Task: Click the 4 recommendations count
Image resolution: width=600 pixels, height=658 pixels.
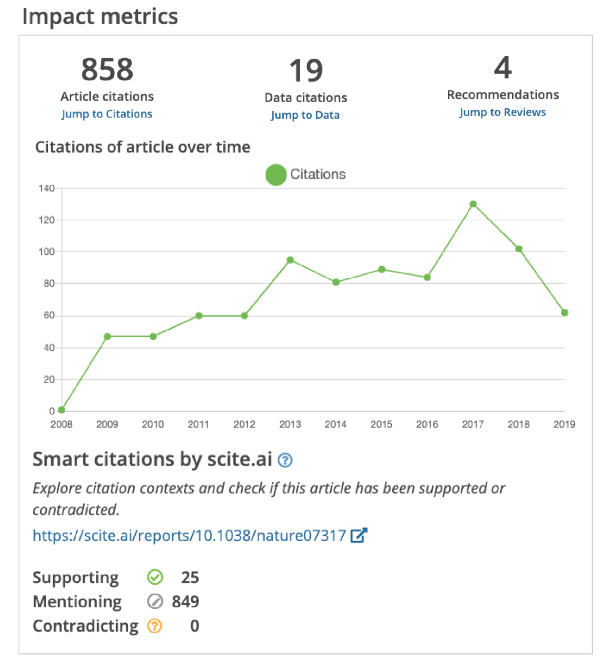Action: (x=502, y=68)
